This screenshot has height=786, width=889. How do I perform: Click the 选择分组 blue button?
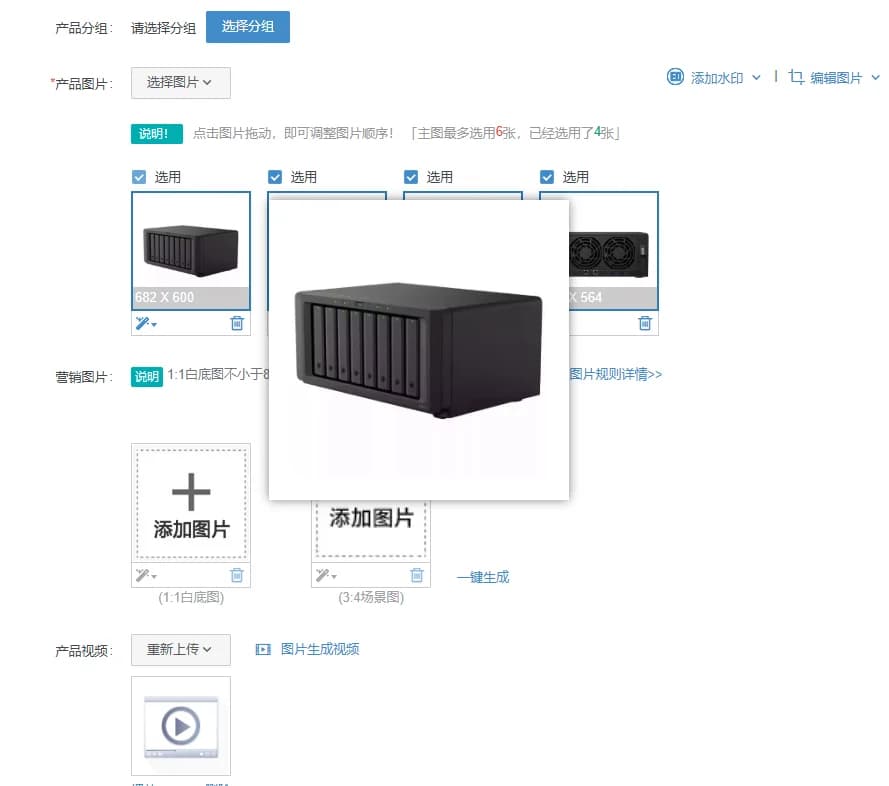point(248,27)
